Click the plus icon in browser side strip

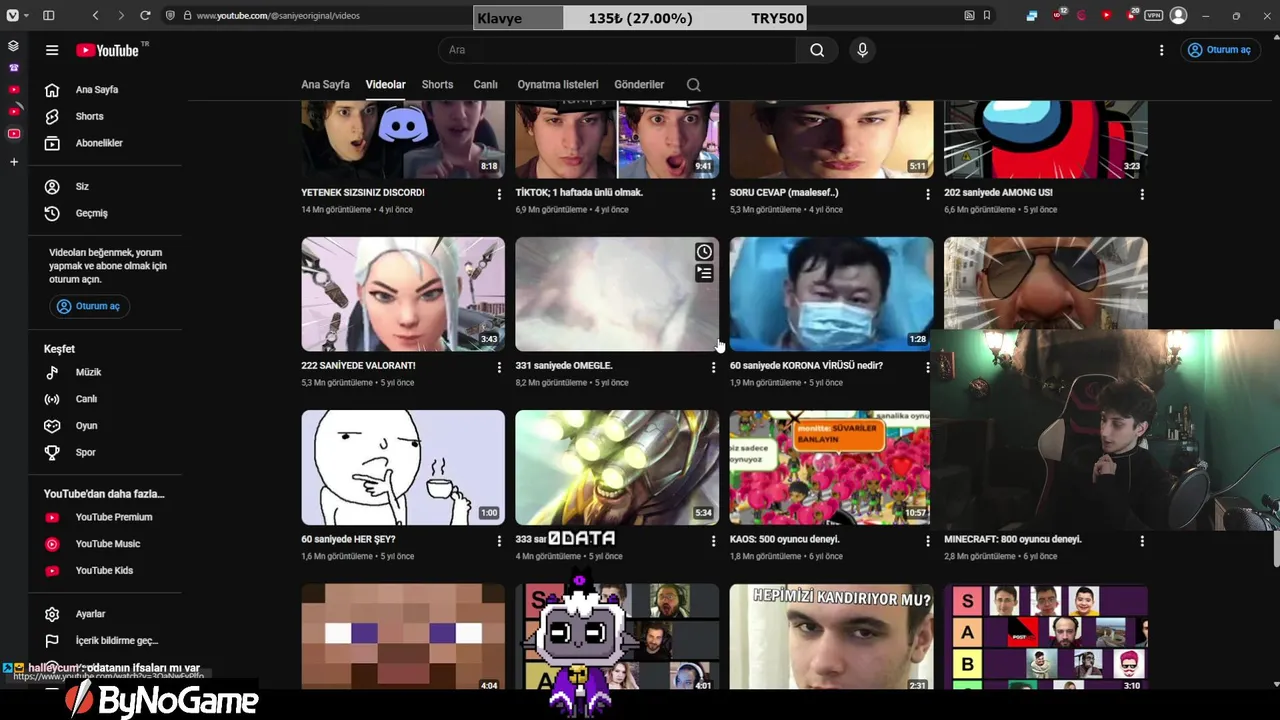tap(14, 162)
